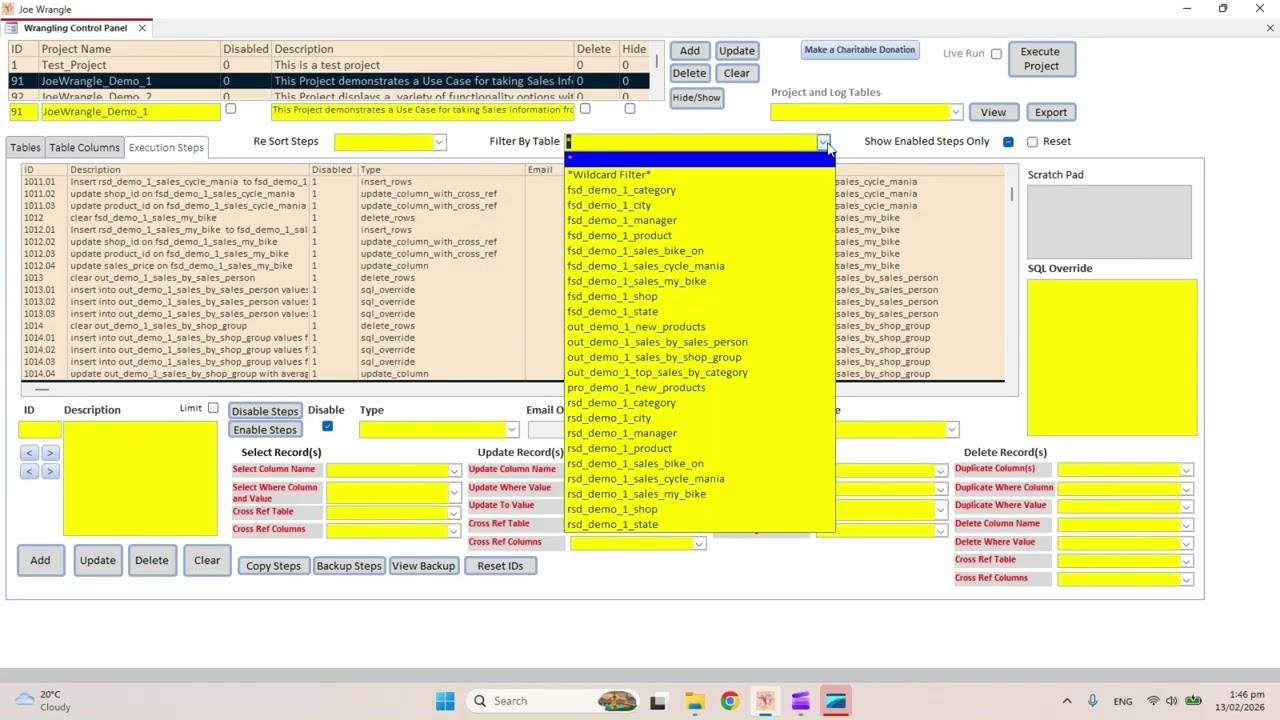This screenshot has height=720, width=1280.
Task: Click into the Scratch Pad box
Action: pyautogui.click(x=1109, y=221)
